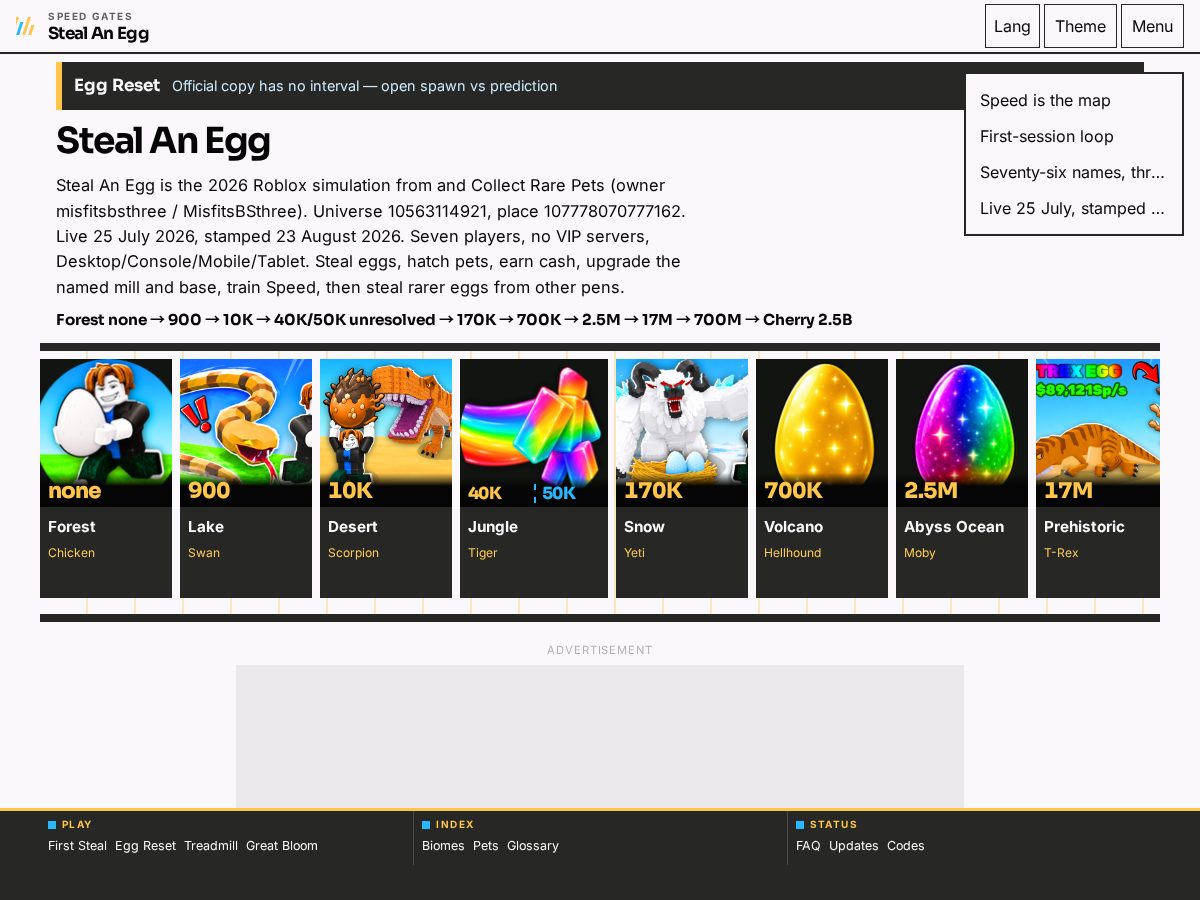Click the Moby pet label
1200x900 pixels.
tap(920, 553)
